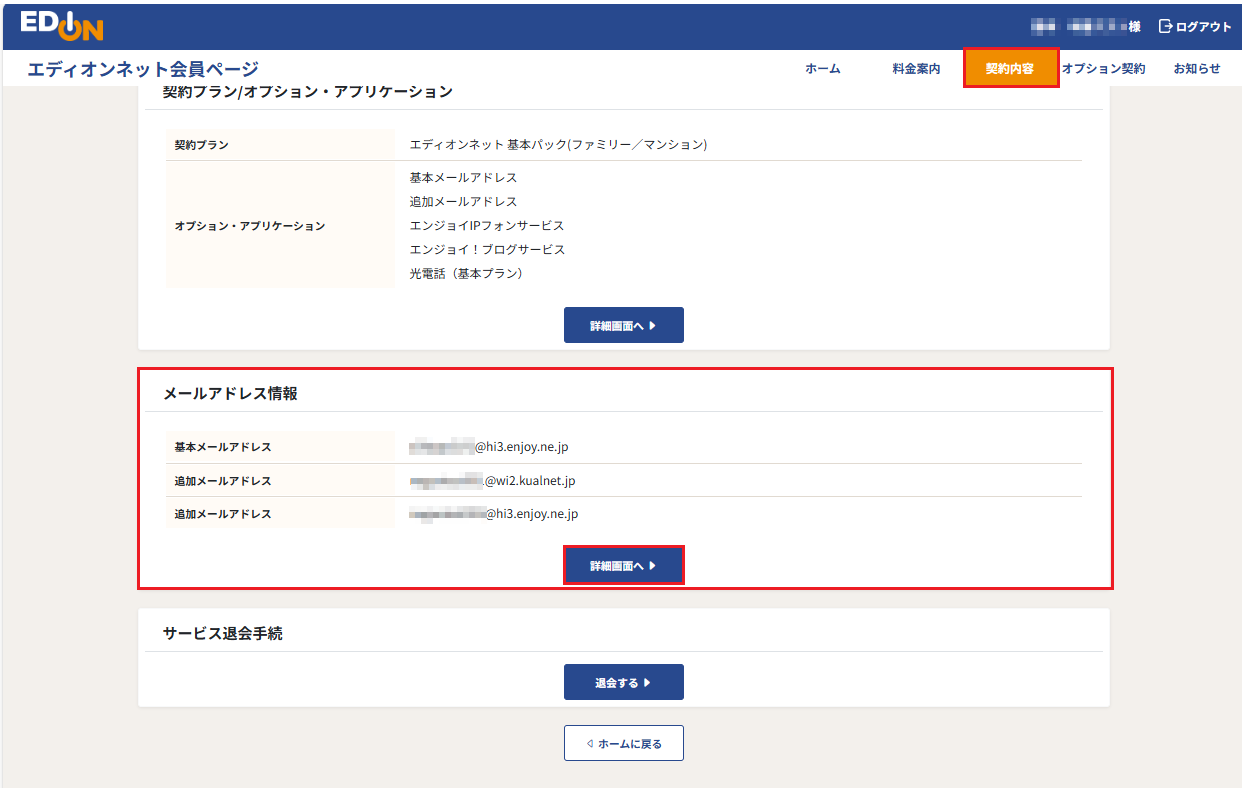Click the ホームに戻る button
Viewport: 1242px width, 788px height.
pyautogui.click(x=624, y=743)
